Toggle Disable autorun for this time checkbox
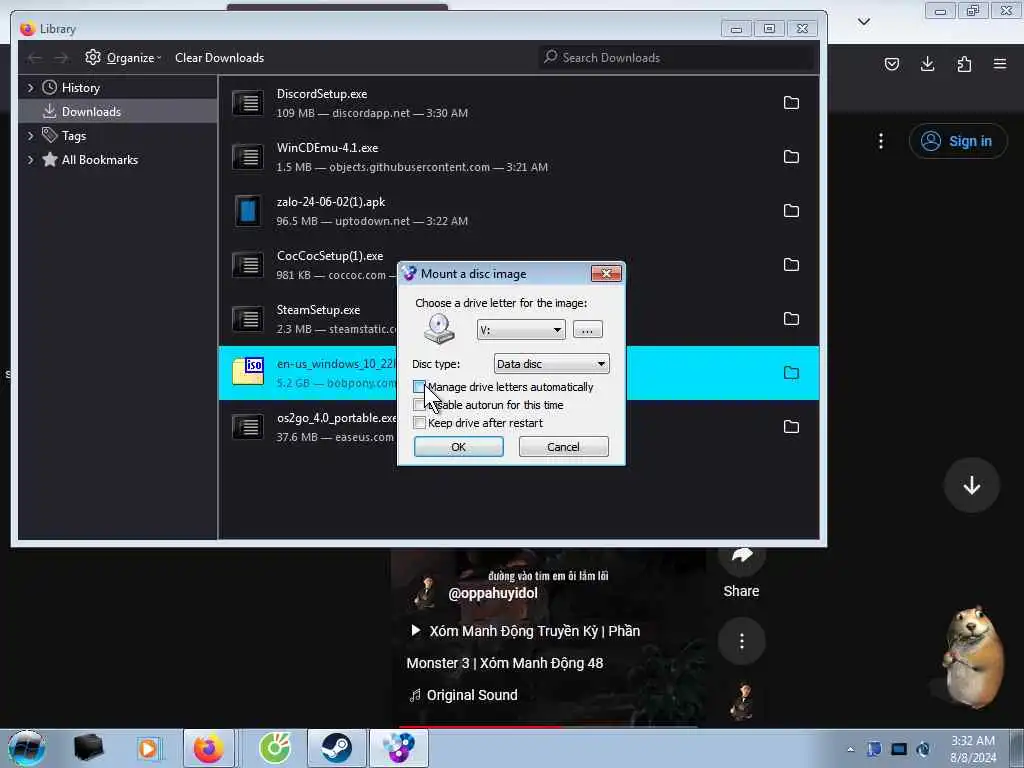This screenshot has width=1024, height=768. (419, 405)
